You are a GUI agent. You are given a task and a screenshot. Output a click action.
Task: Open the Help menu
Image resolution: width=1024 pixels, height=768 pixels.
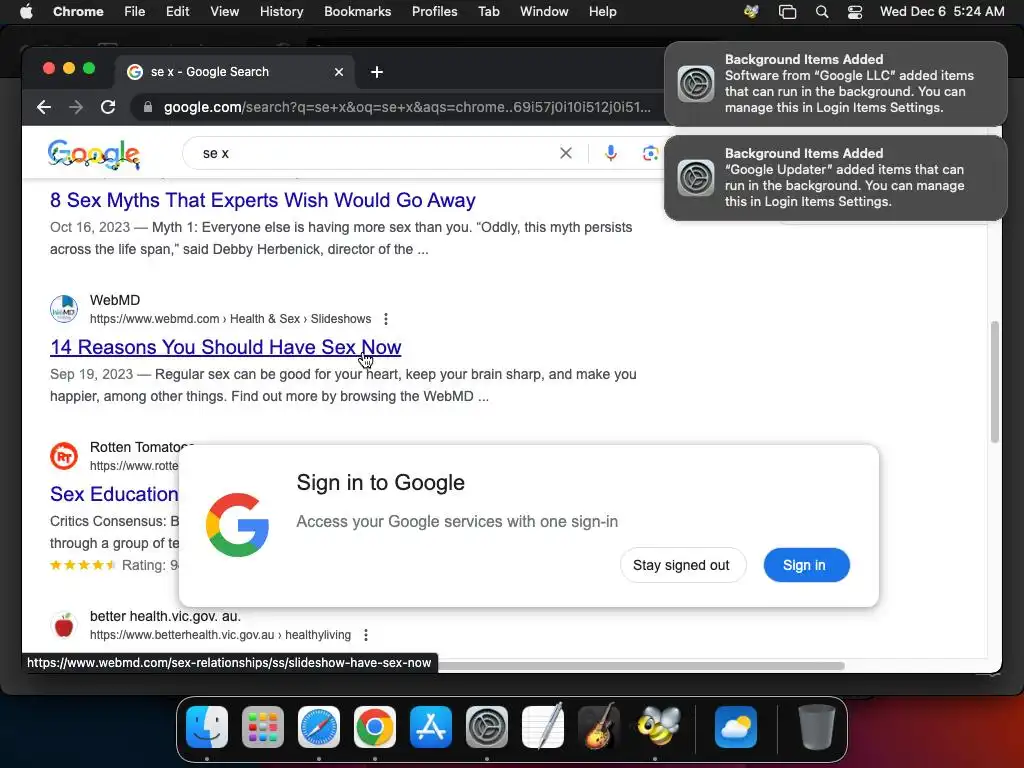coord(602,12)
